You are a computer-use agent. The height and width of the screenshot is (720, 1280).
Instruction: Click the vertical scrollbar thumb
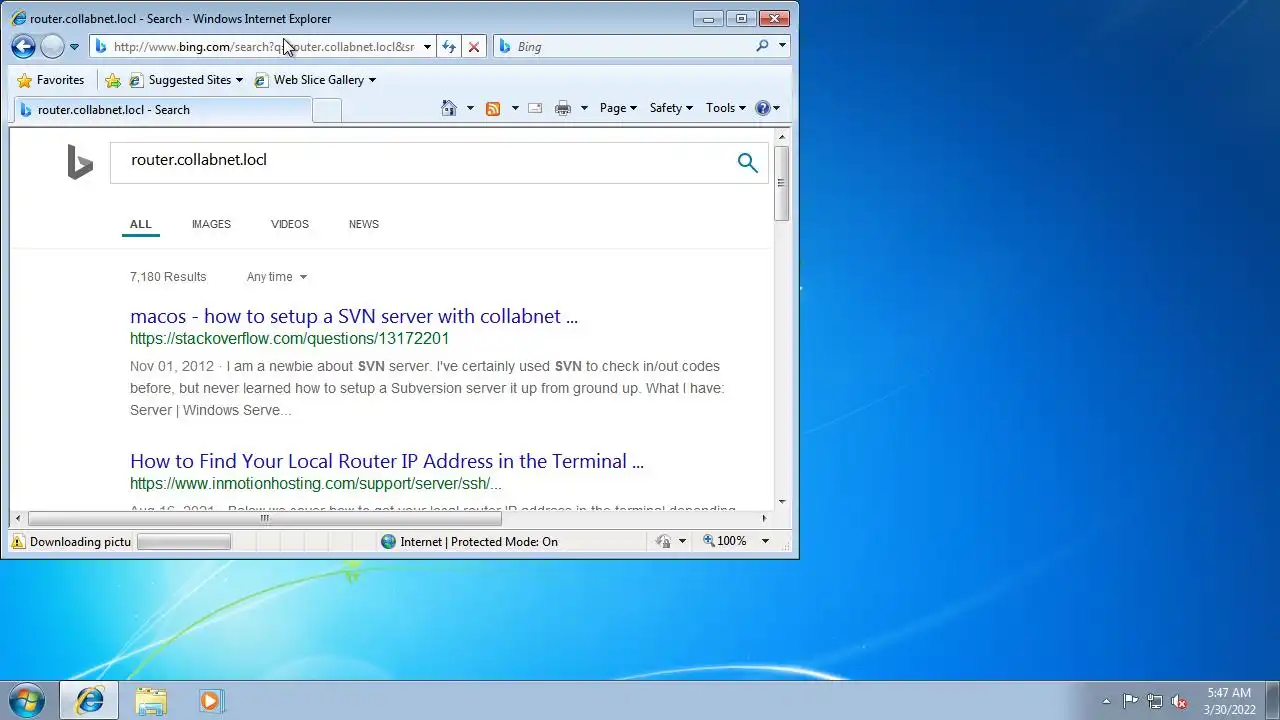[x=781, y=183]
